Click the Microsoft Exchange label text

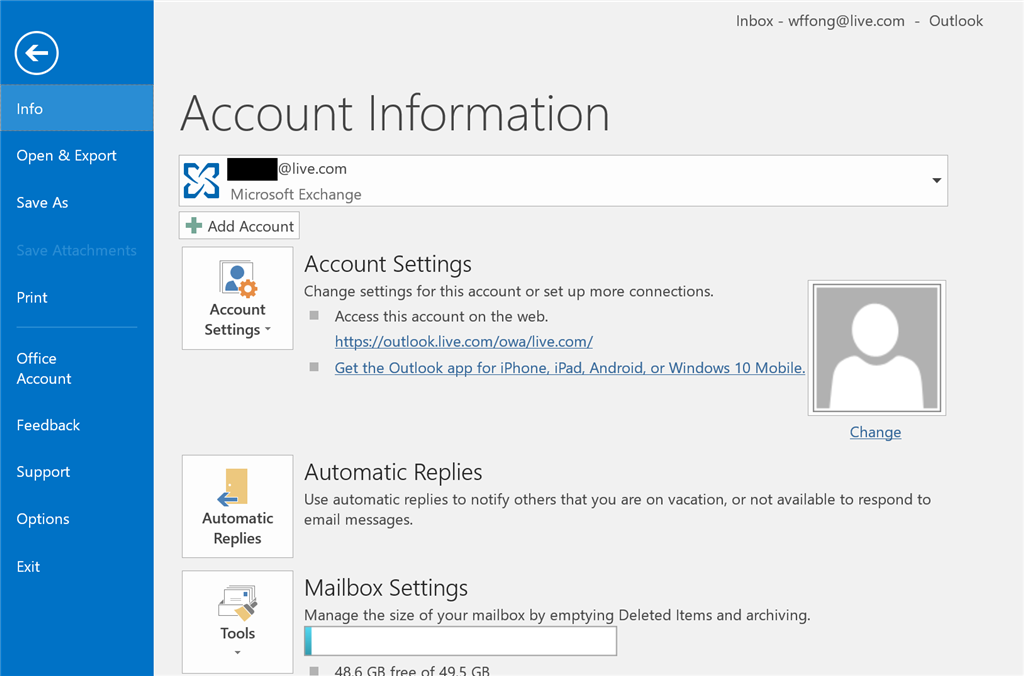296,195
